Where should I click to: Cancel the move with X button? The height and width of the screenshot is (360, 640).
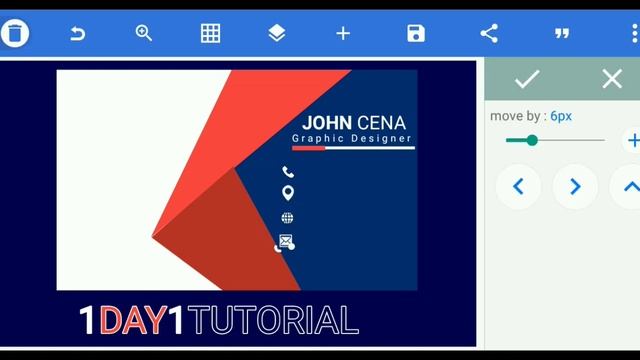pos(612,78)
